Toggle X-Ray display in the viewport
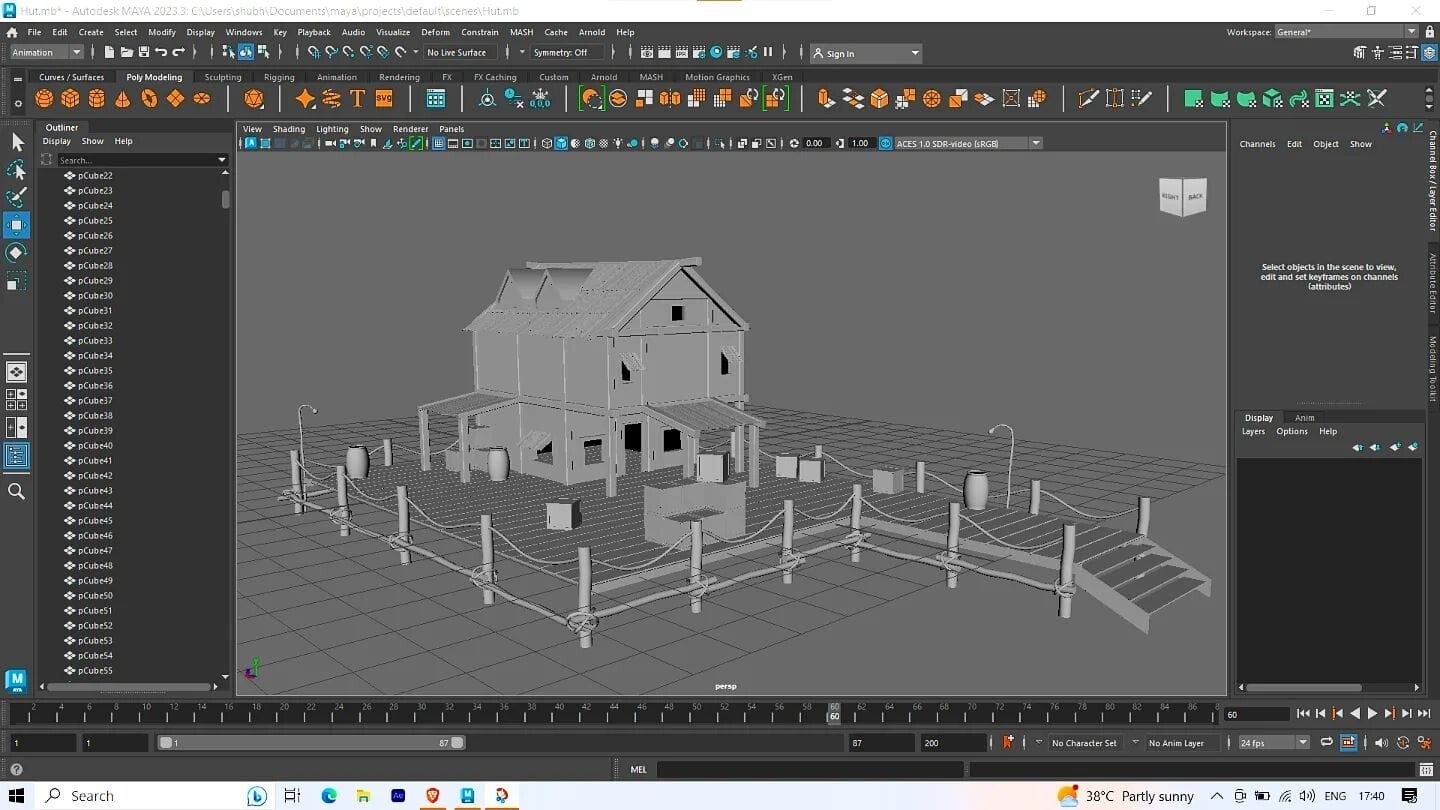This screenshot has height=810, width=1440. (604, 143)
